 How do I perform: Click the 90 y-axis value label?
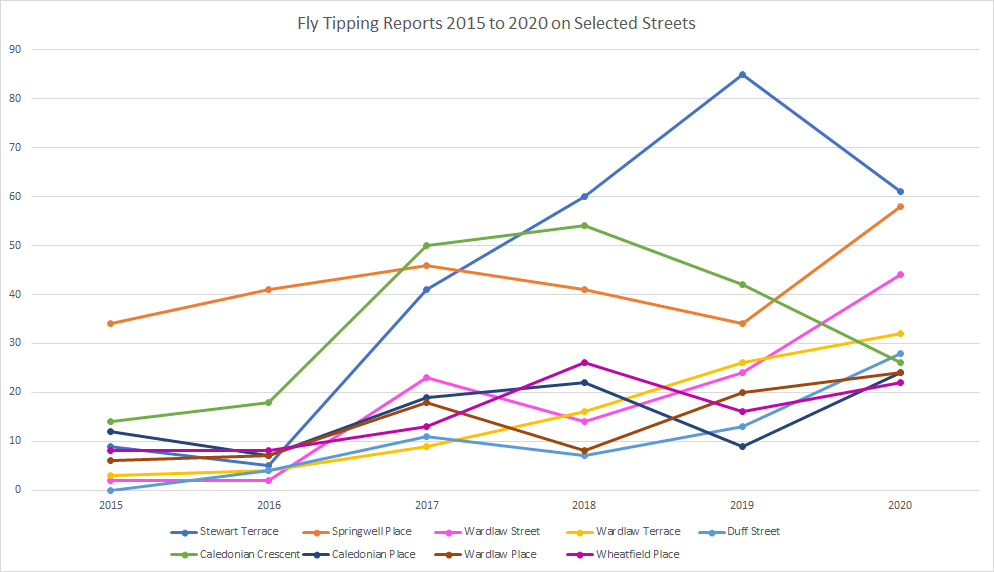pyautogui.click(x=14, y=49)
